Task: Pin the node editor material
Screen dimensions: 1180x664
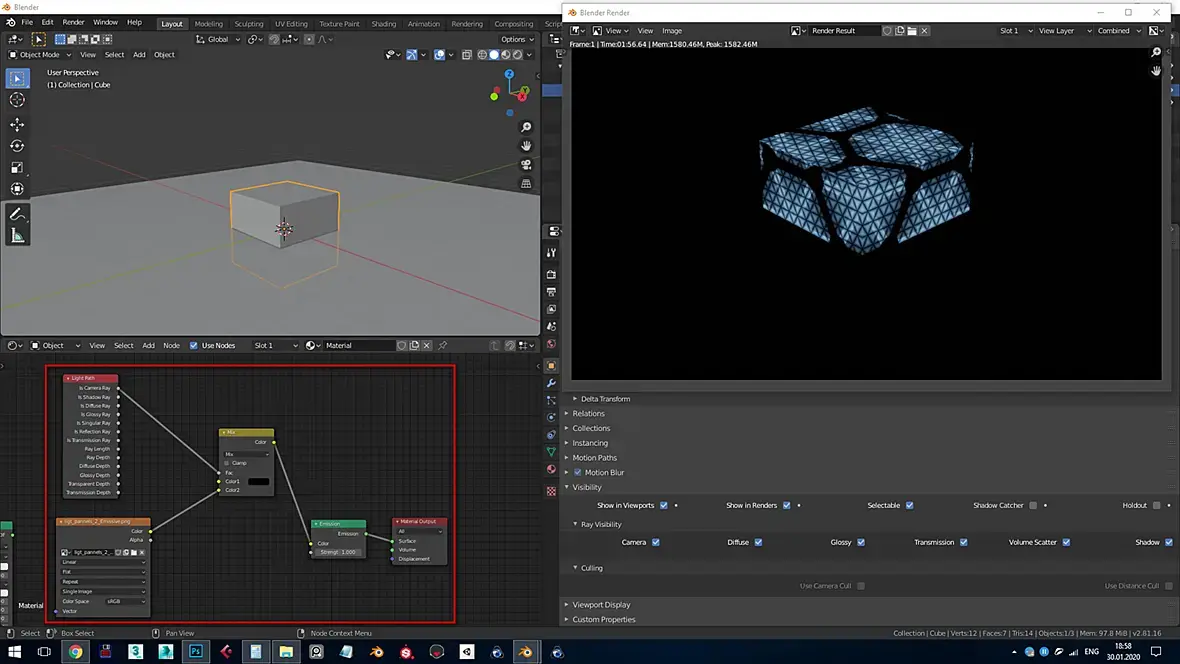Action: click(x=443, y=346)
